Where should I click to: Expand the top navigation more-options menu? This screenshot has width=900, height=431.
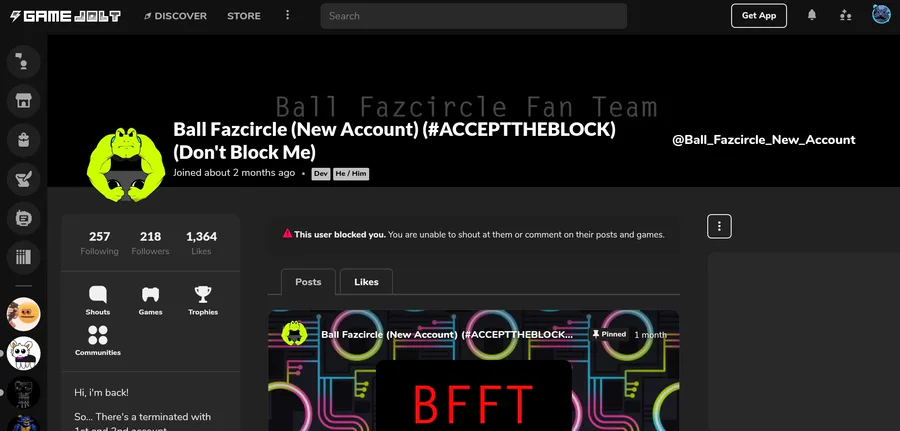[x=288, y=15]
